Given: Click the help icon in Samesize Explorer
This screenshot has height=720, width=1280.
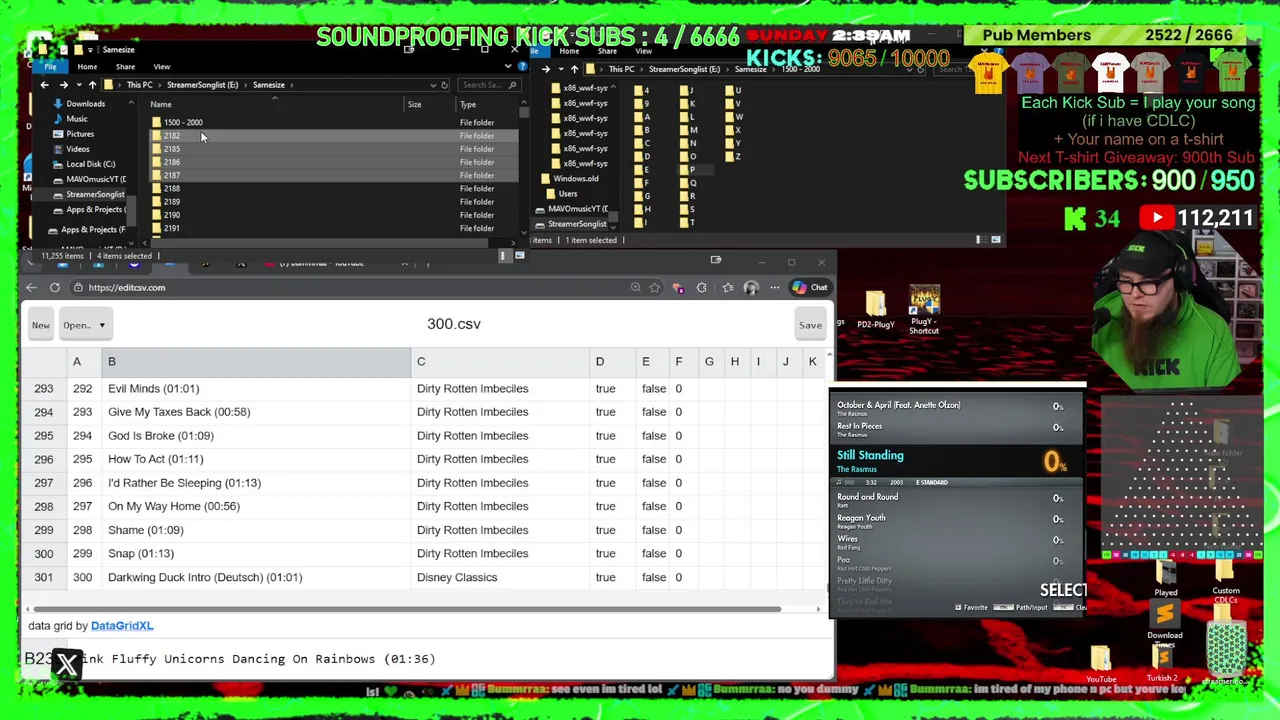Looking at the screenshot, I should [x=522, y=67].
